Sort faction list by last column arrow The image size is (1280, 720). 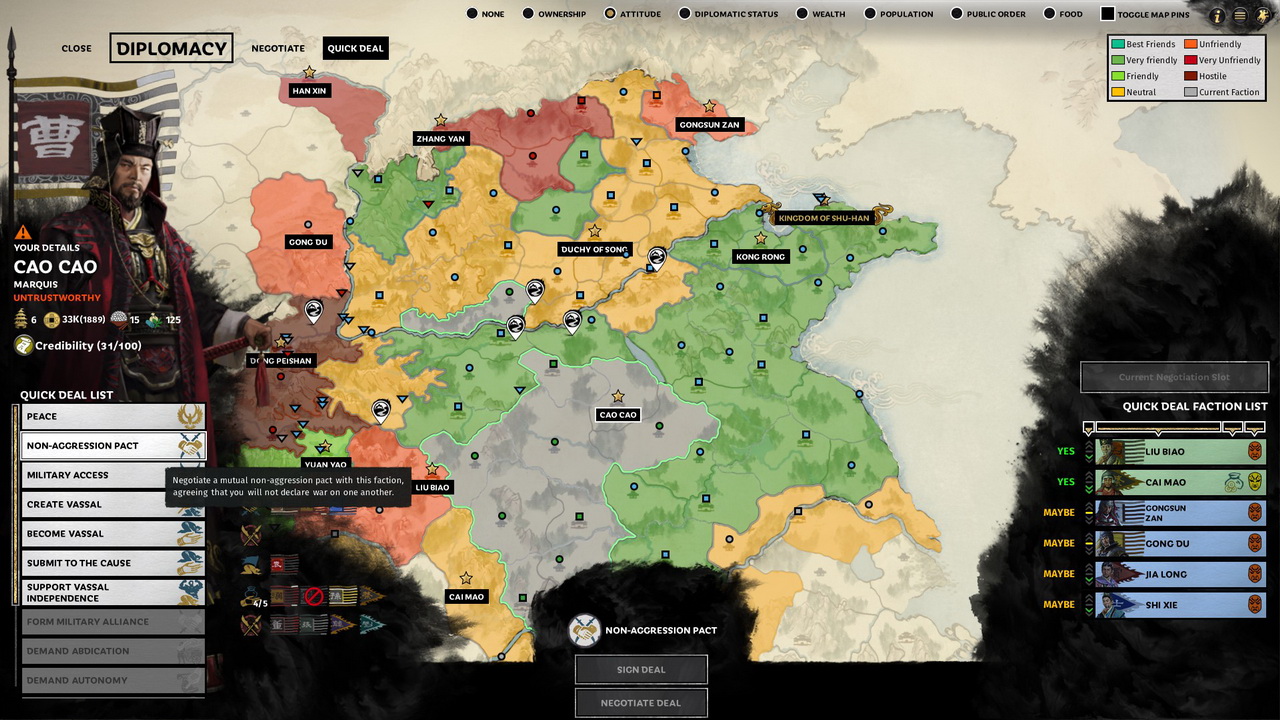click(x=1255, y=428)
